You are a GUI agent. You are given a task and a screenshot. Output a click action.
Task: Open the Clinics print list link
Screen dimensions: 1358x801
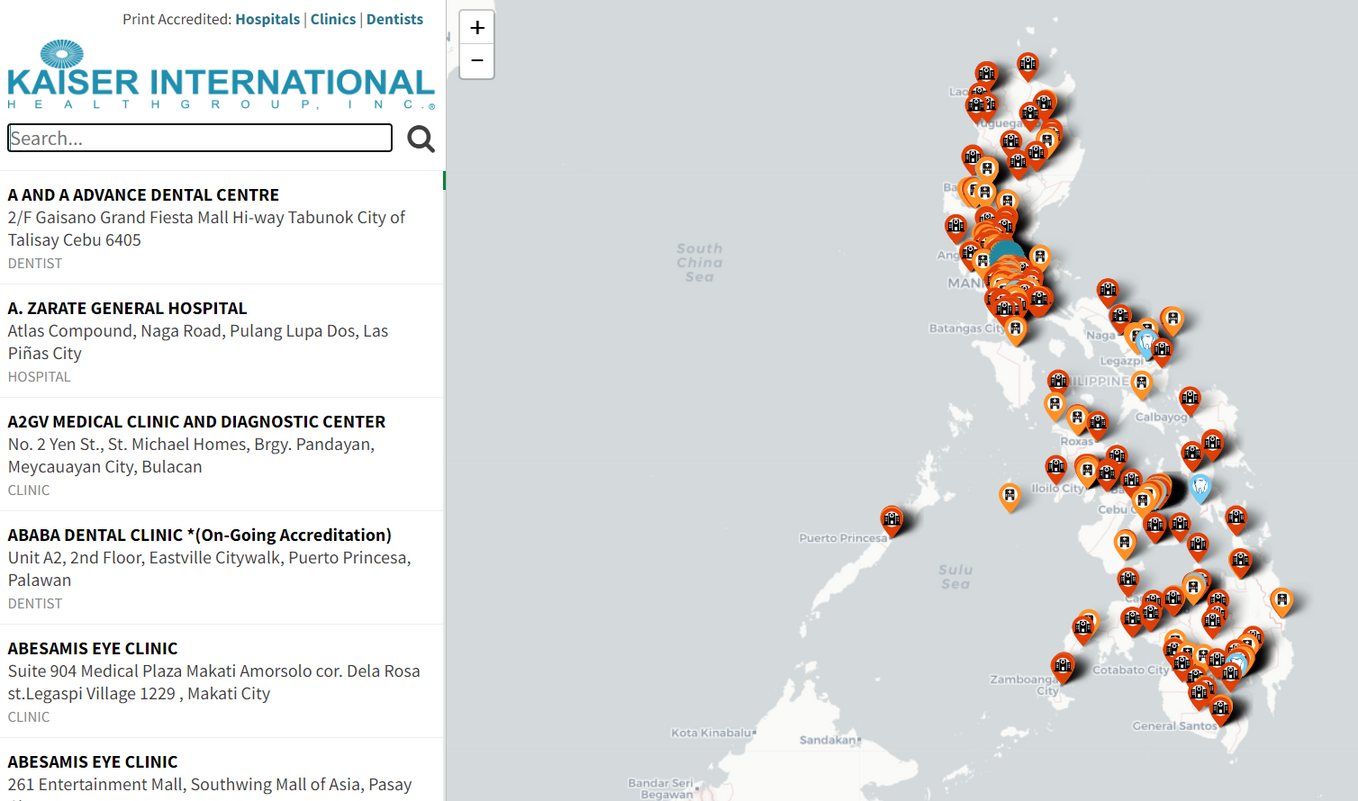pos(333,19)
